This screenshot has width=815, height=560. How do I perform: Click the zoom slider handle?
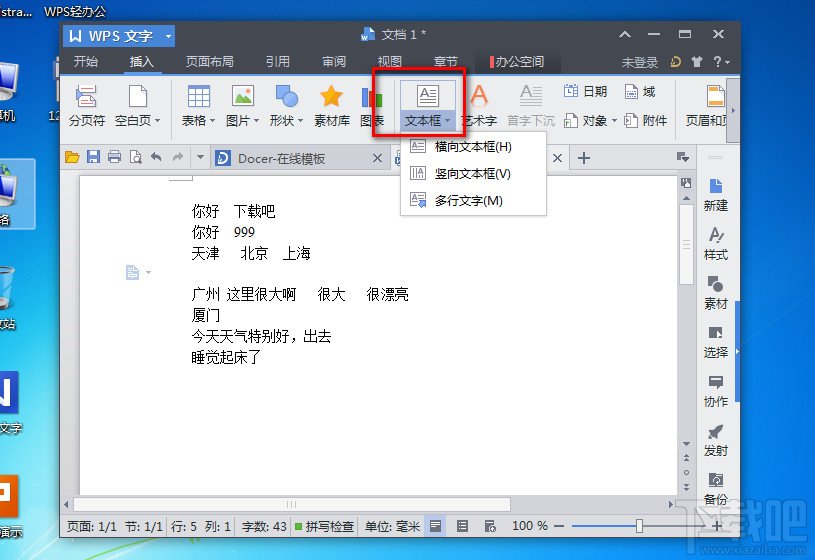point(639,526)
